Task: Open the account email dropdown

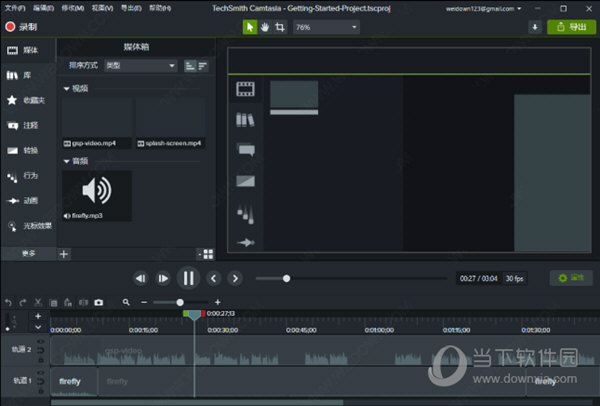Action: pos(483,8)
